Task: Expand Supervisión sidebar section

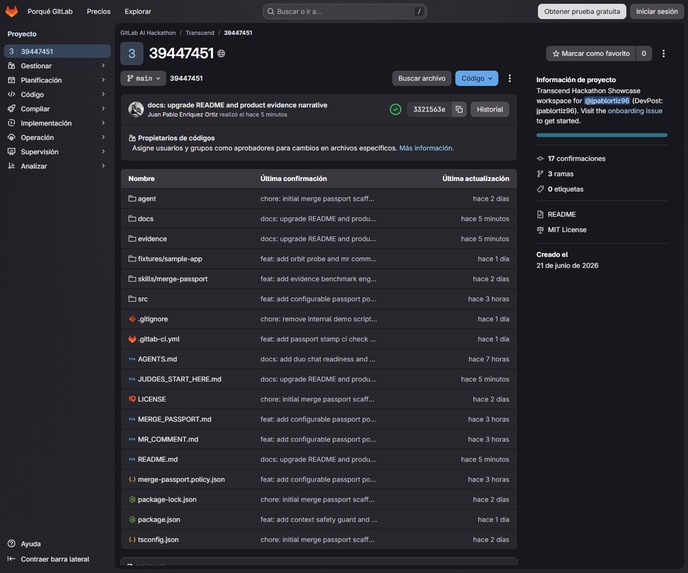Action: click(57, 152)
